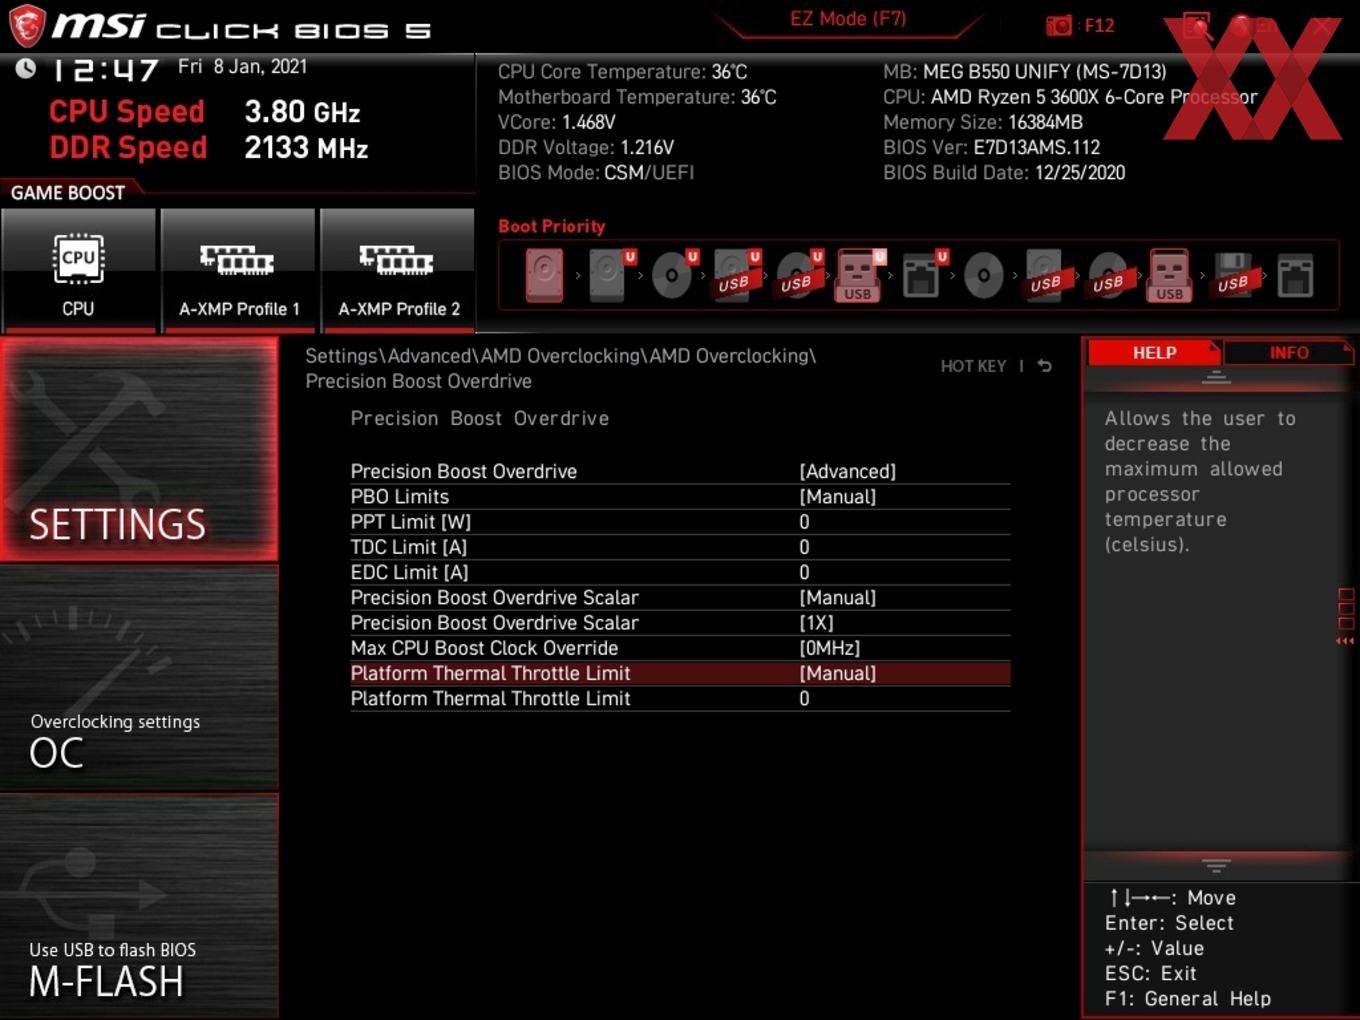The image size is (1360, 1020).
Task: Click the Memory Size: 16384MB text
Action: [983, 122]
